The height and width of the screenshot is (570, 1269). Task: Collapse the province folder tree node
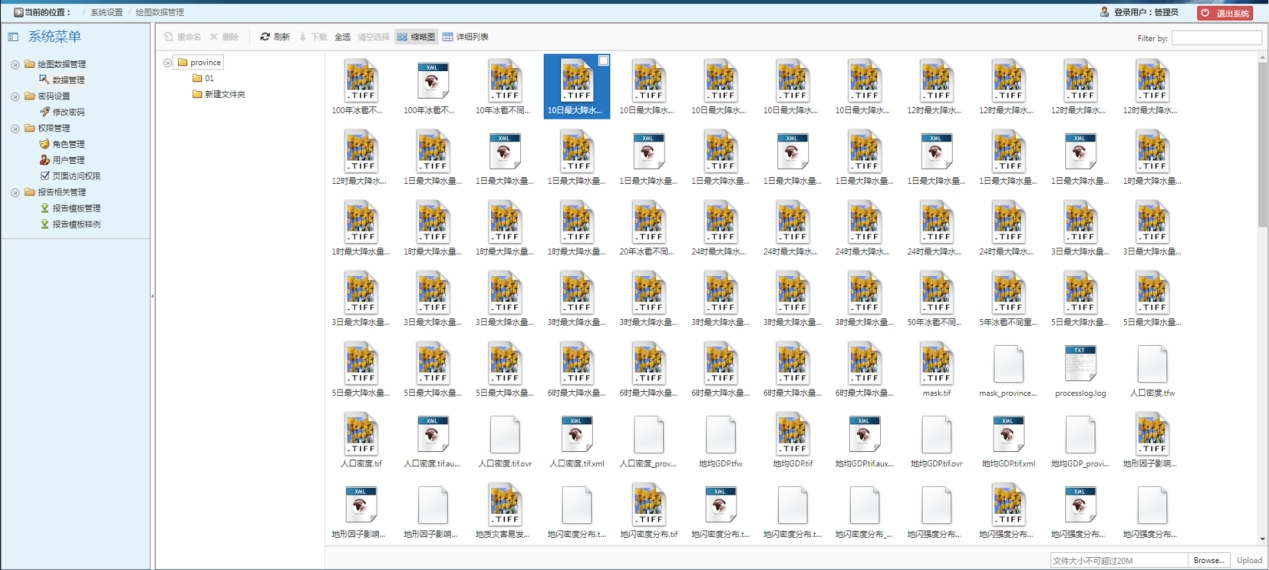pos(168,63)
